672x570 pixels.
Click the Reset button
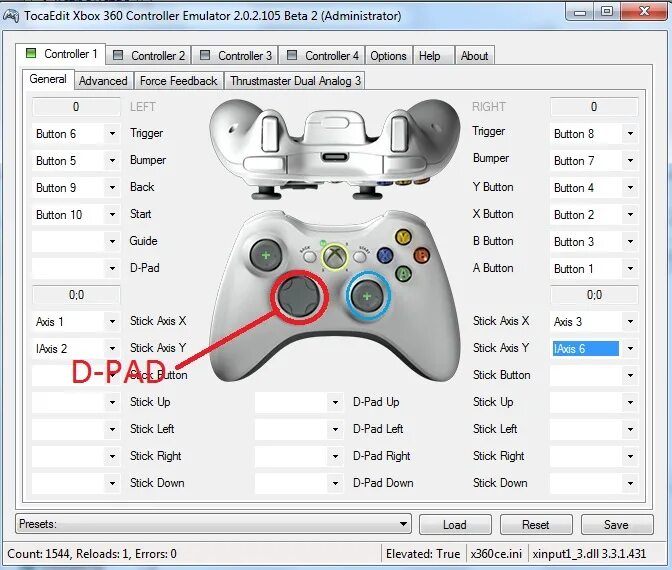click(536, 525)
